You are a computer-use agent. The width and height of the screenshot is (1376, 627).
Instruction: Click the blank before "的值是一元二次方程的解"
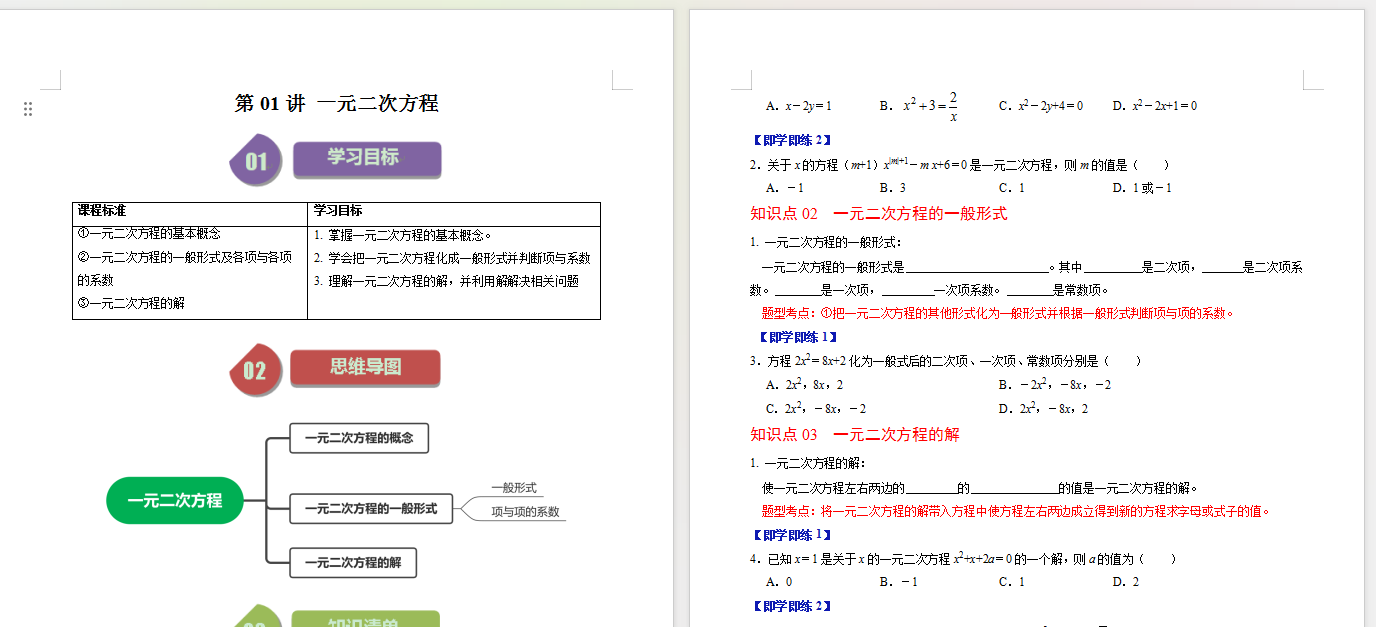pyautogui.click(x=1014, y=489)
